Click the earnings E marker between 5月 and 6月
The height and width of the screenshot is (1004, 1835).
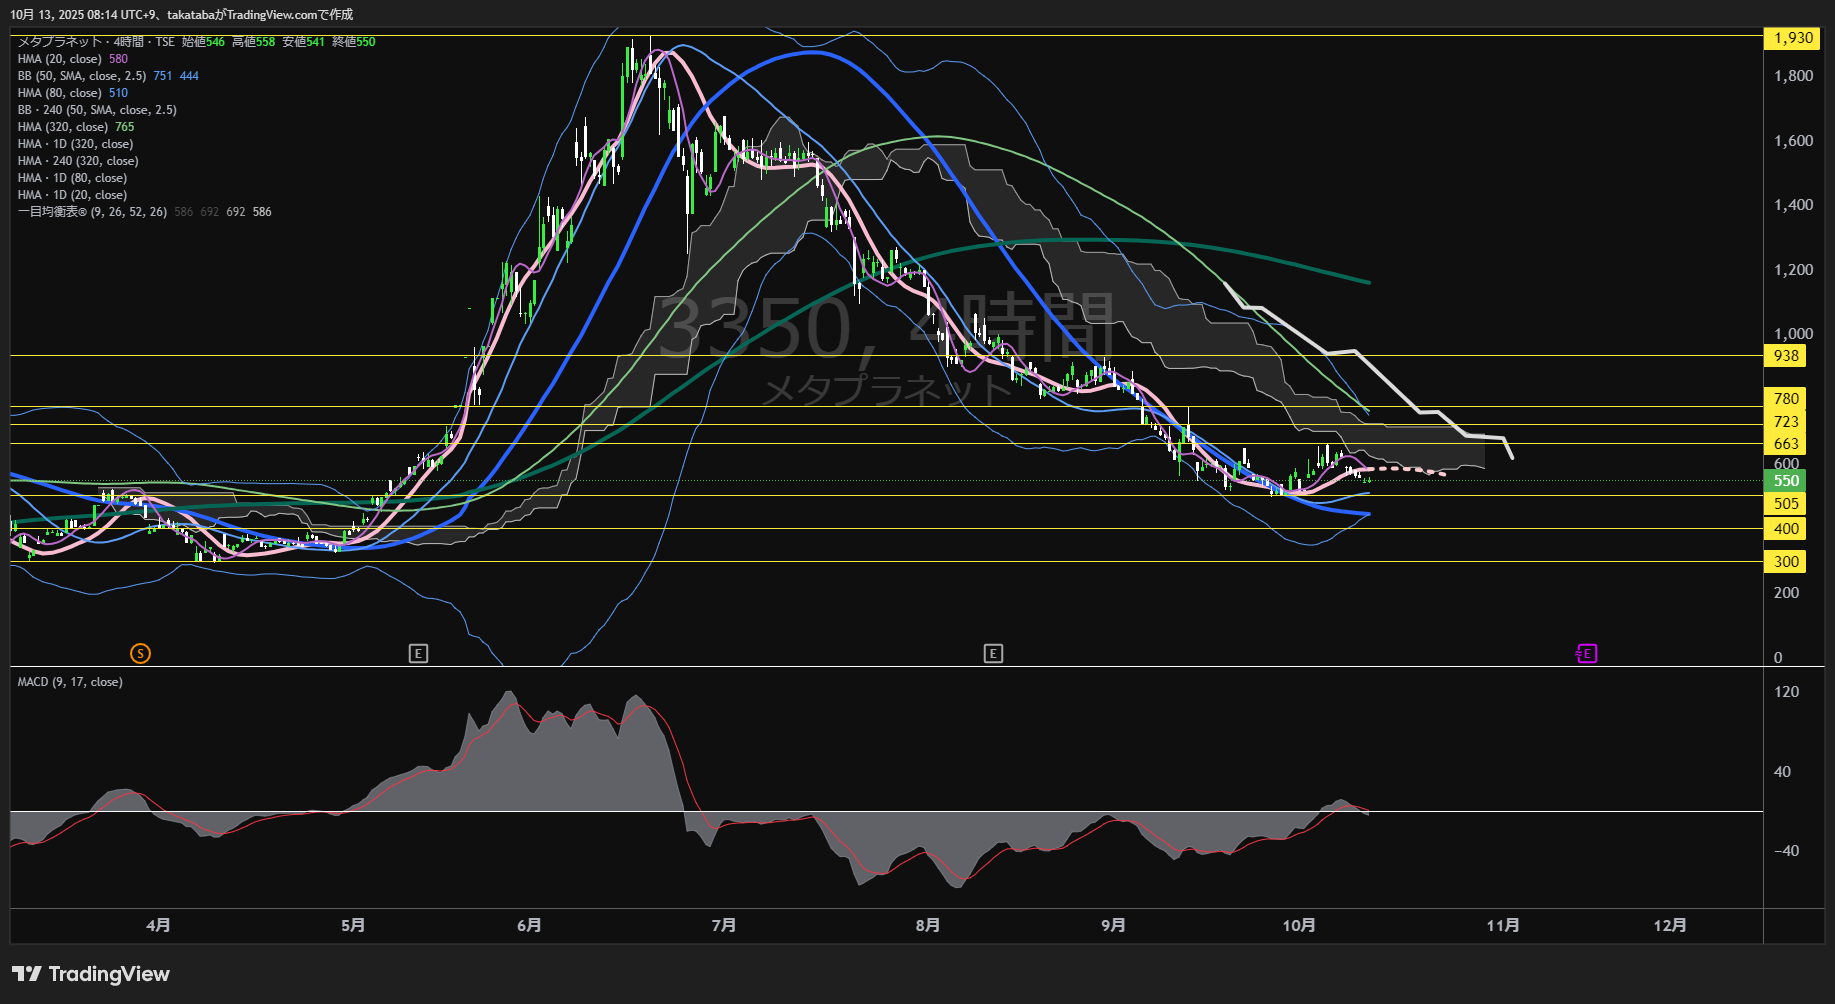[418, 654]
